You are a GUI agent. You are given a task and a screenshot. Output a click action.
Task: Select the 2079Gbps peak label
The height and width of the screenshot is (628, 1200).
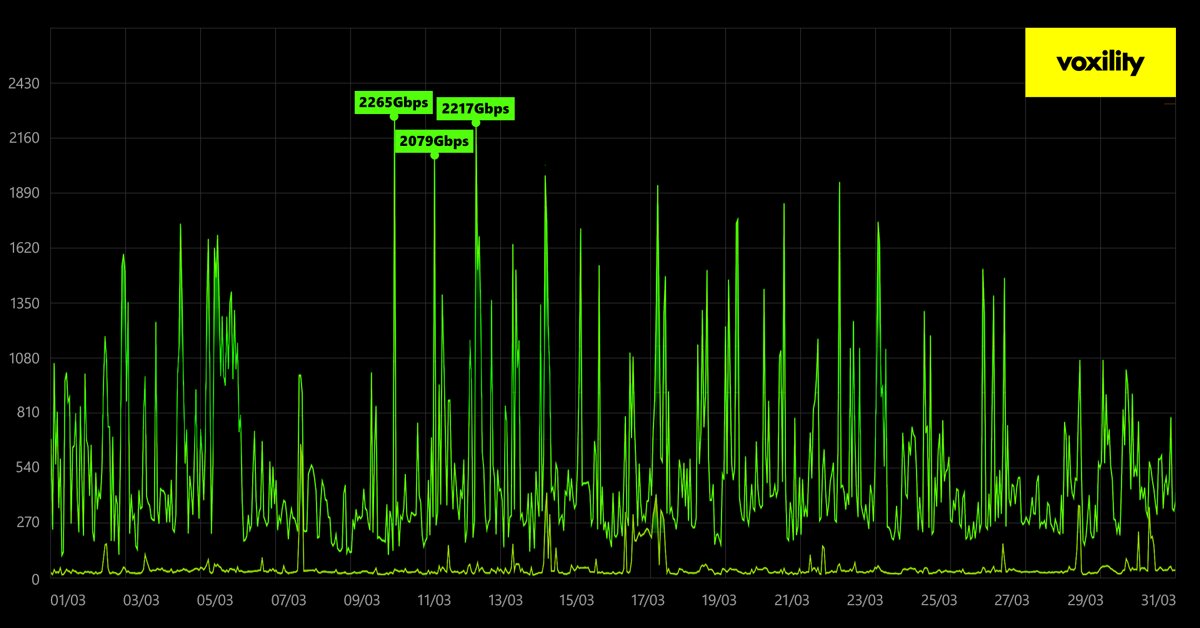(434, 141)
